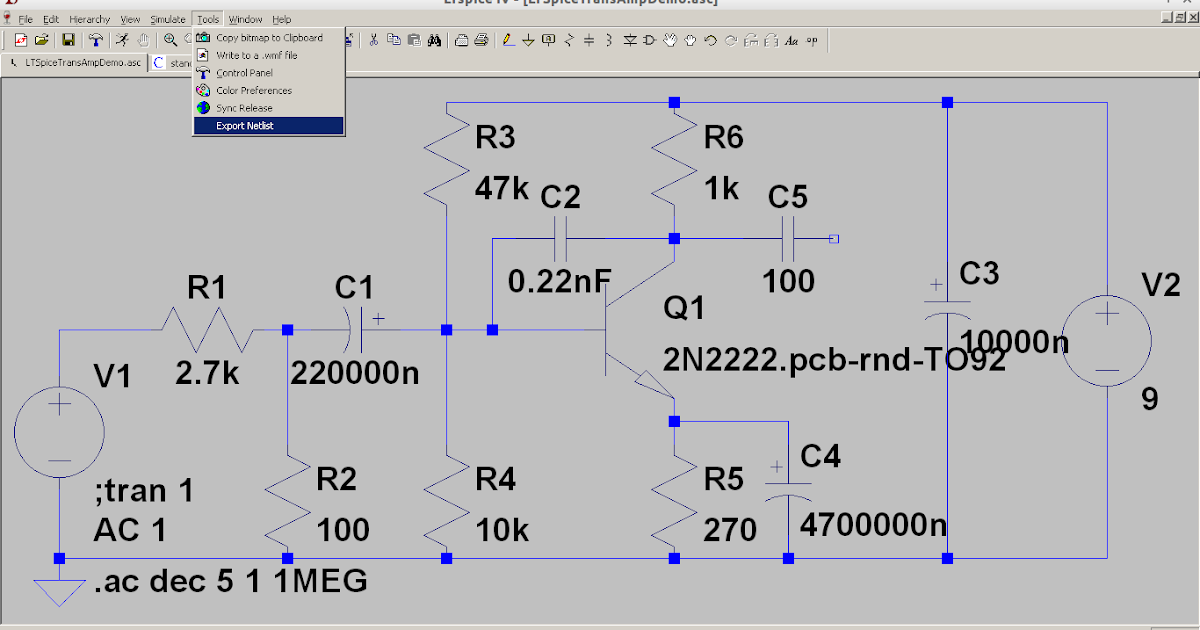Viewport: 1200px width, 630px height.
Task: Add text using the Aa tool
Action: [790, 40]
